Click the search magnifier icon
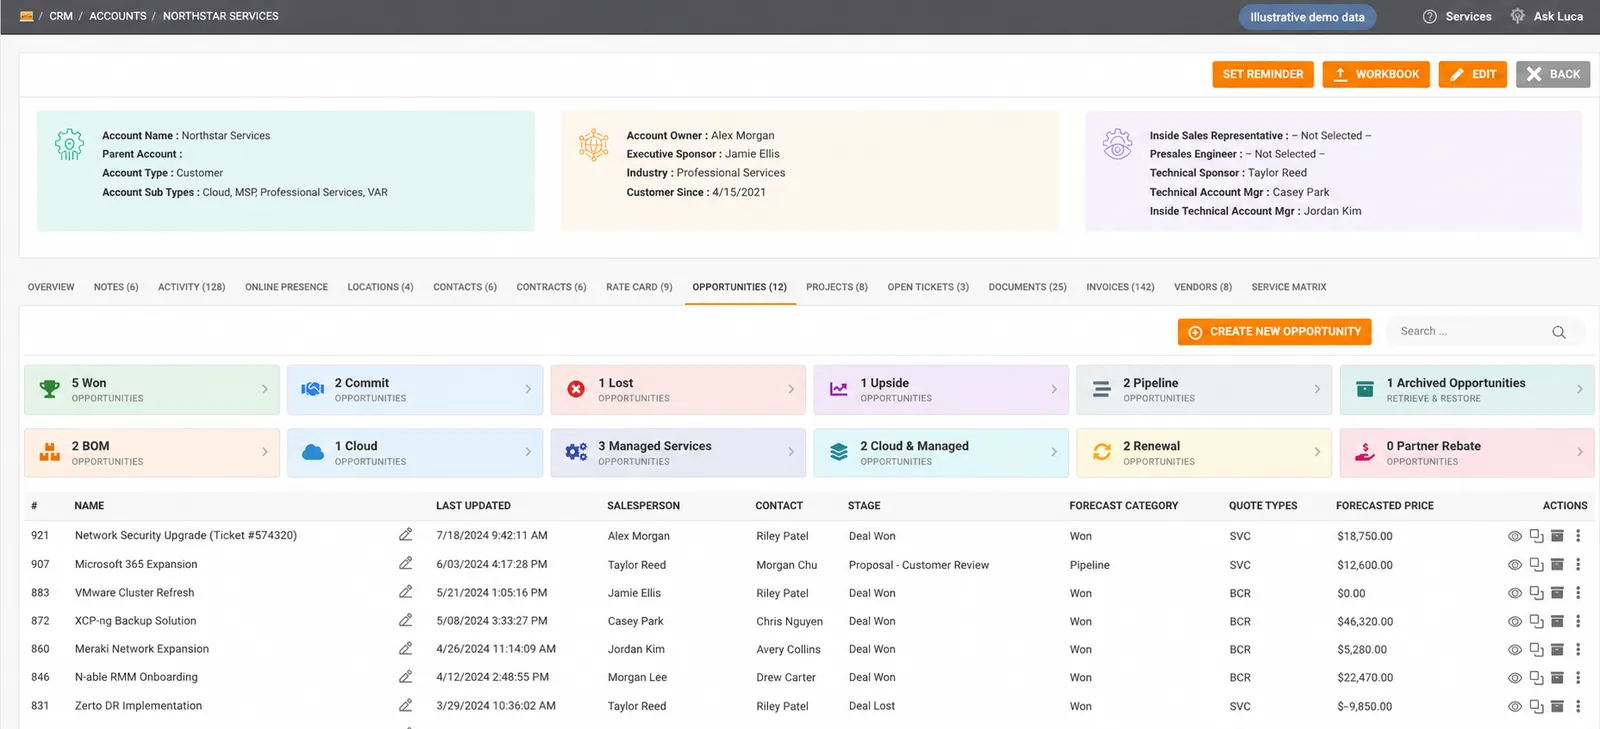 click(x=1559, y=332)
